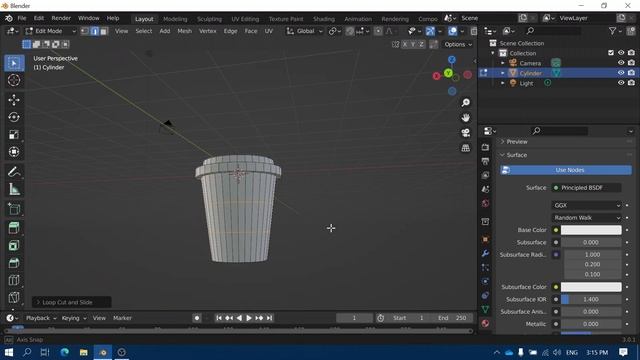This screenshot has width=640, height=360.
Task: Toggle proportional editing
Action: click(x=378, y=31)
